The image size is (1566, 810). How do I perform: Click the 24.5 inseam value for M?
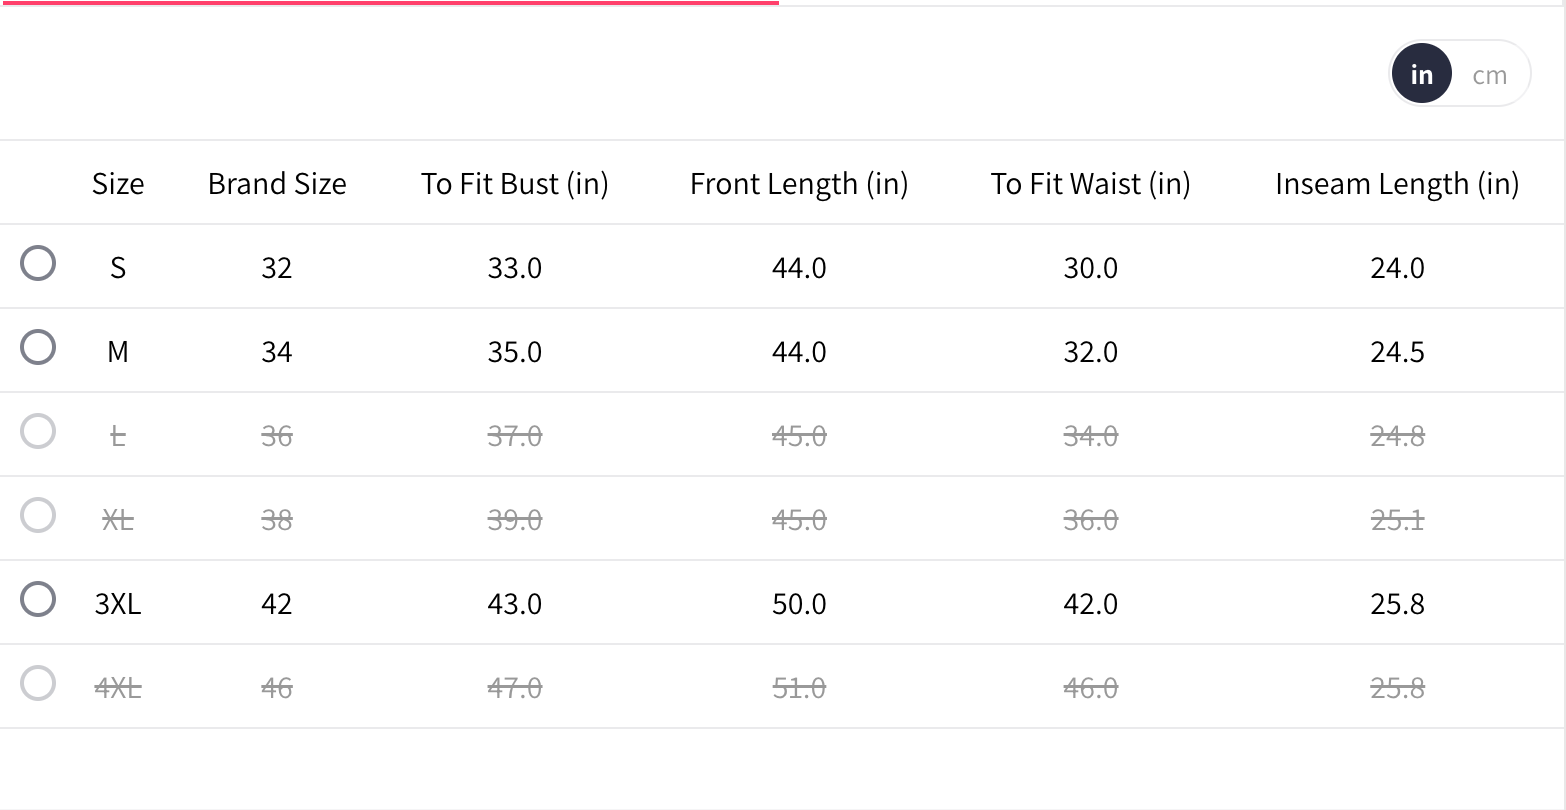(1397, 352)
